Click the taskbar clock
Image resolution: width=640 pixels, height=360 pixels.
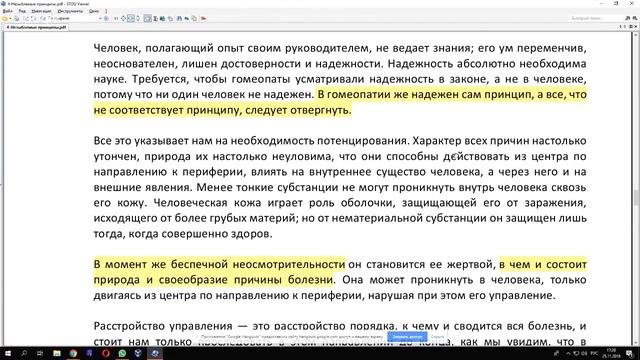click(611, 353)
